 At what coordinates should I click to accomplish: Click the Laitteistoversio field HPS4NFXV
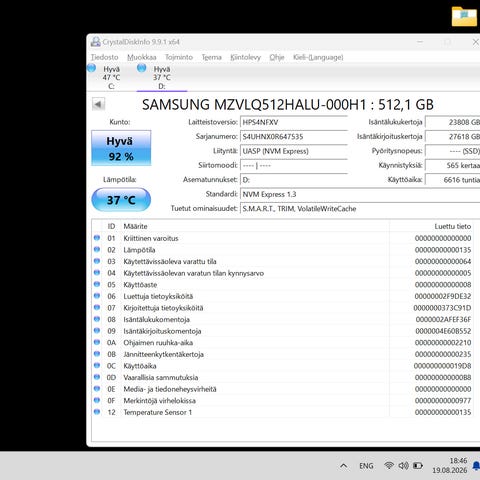click(x=294, y=122)
